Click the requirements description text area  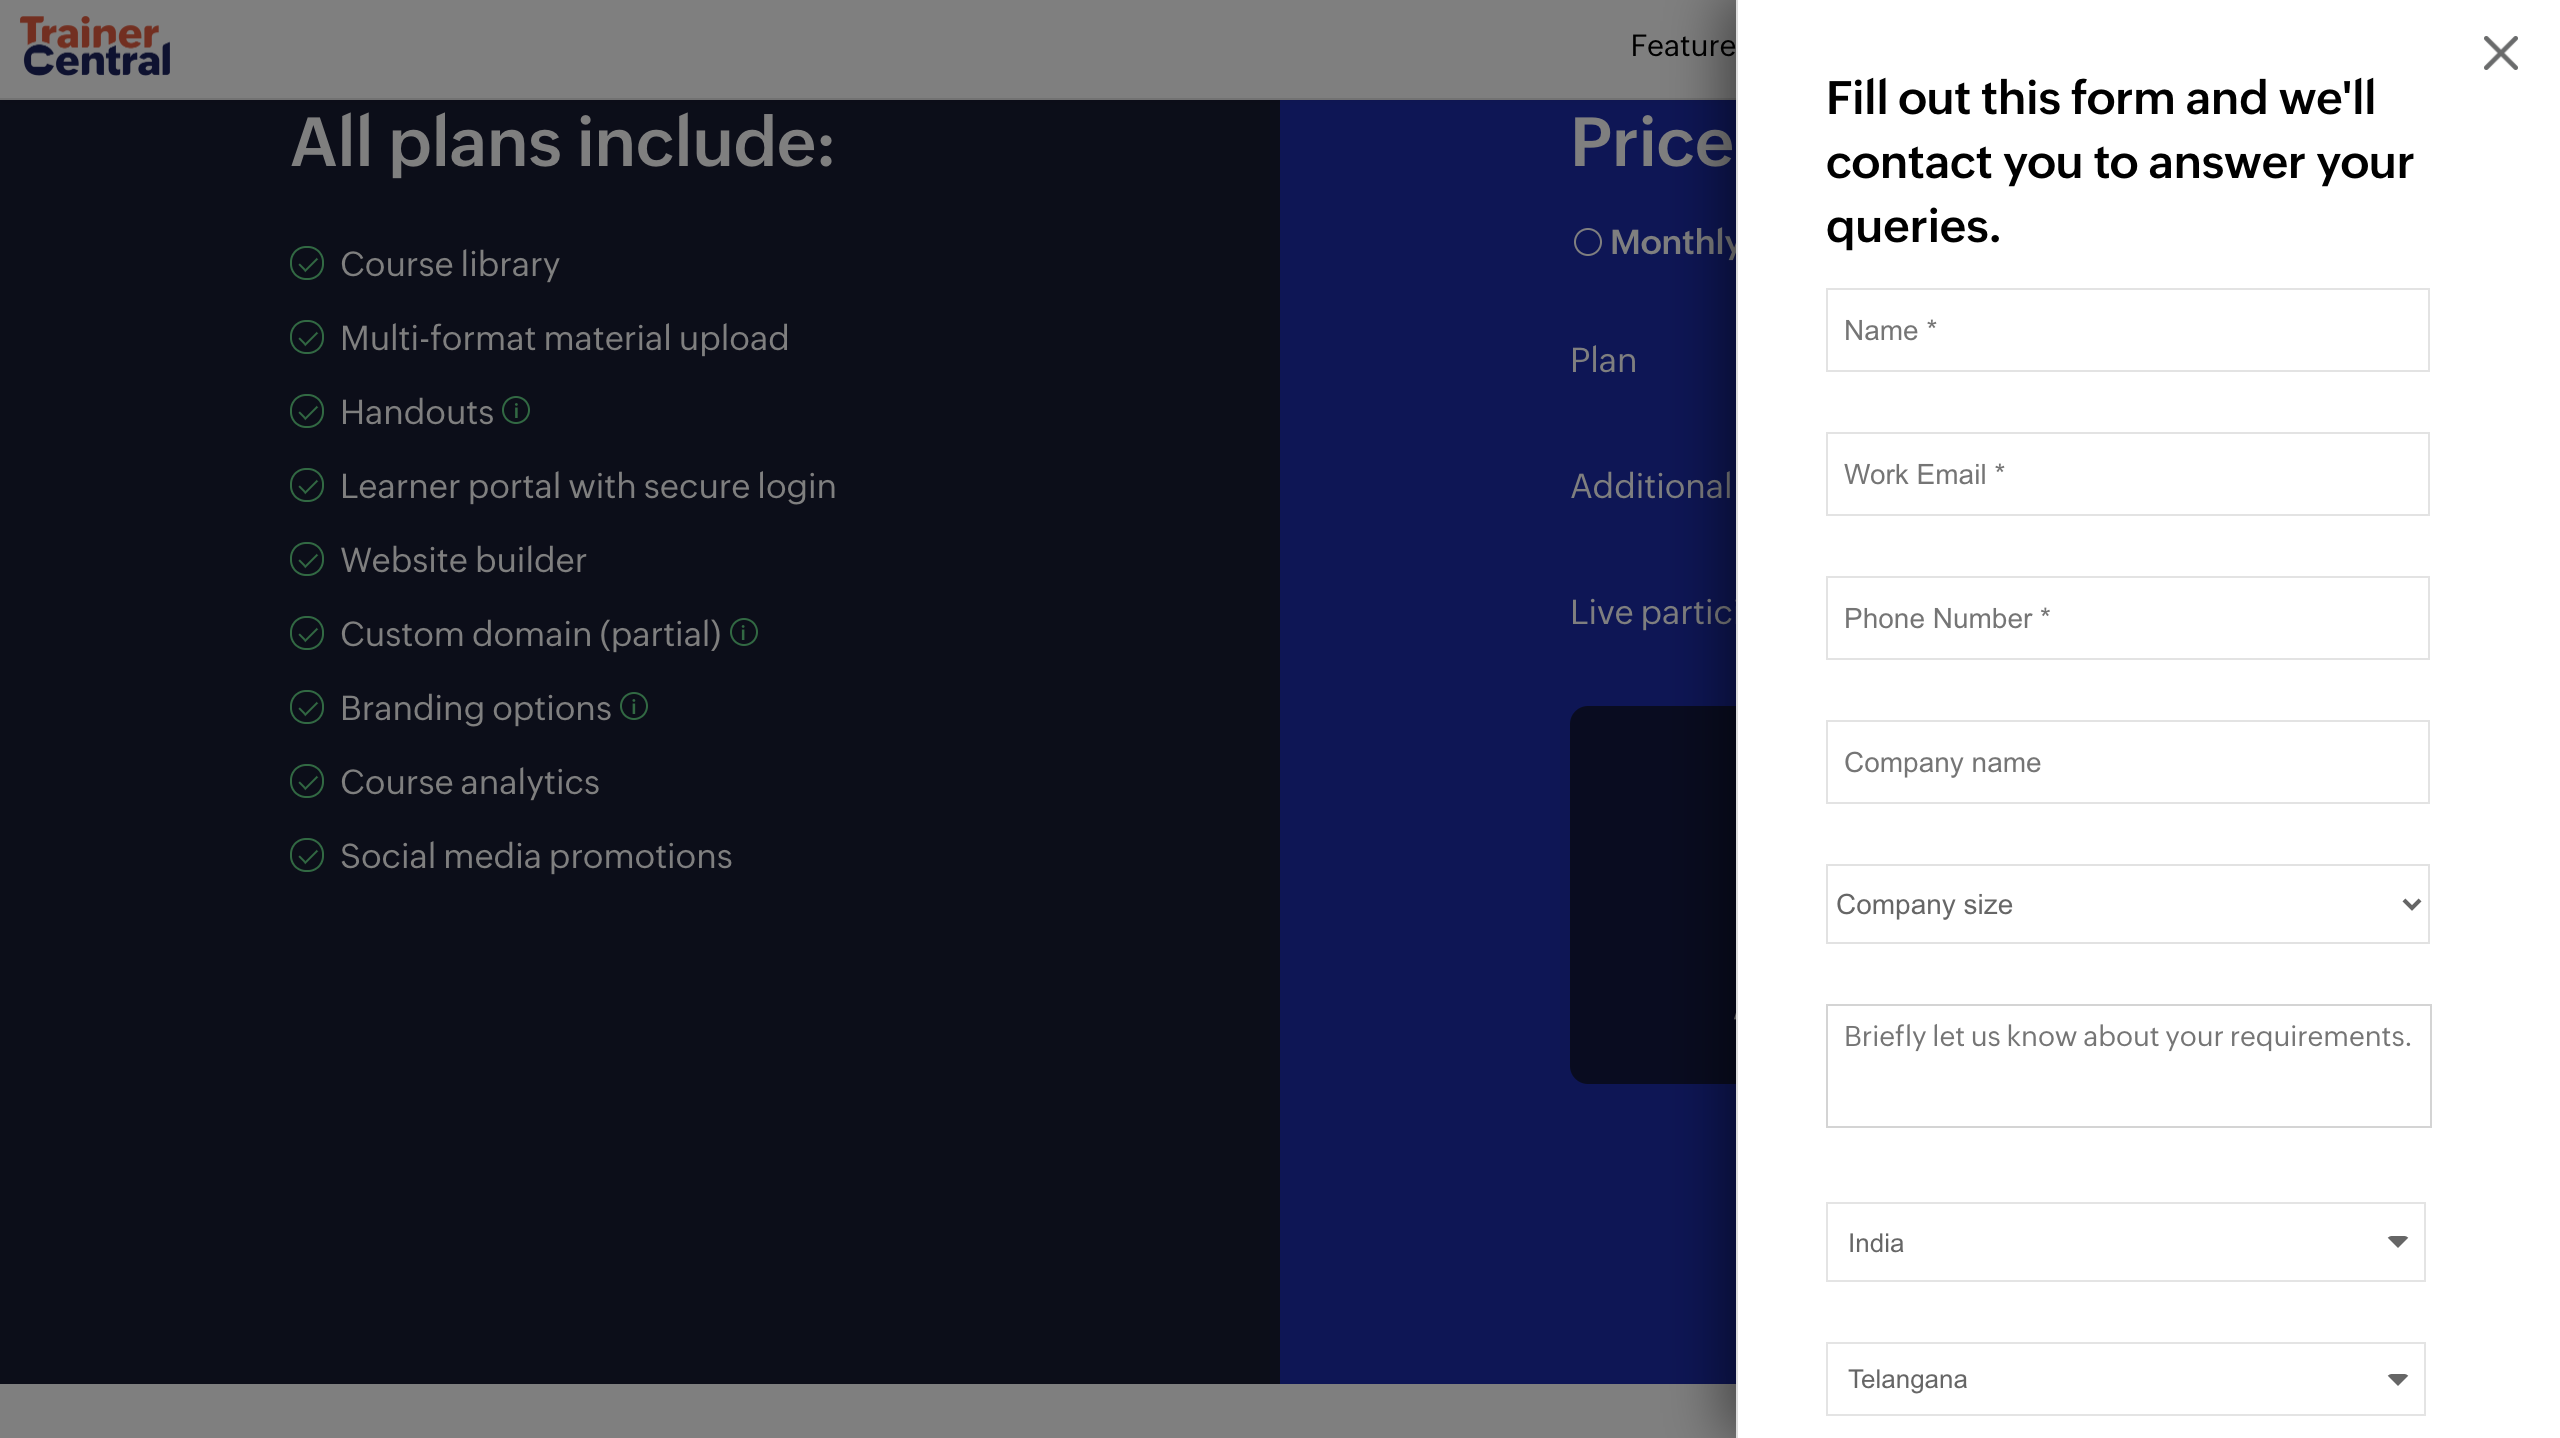point(2128,1066)
